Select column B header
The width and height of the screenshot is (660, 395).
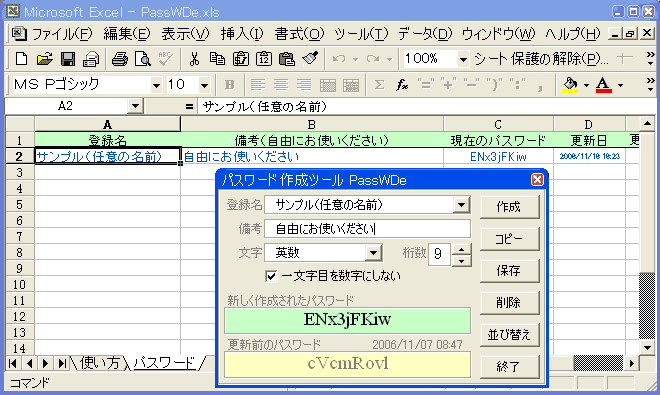pos(311,125)
